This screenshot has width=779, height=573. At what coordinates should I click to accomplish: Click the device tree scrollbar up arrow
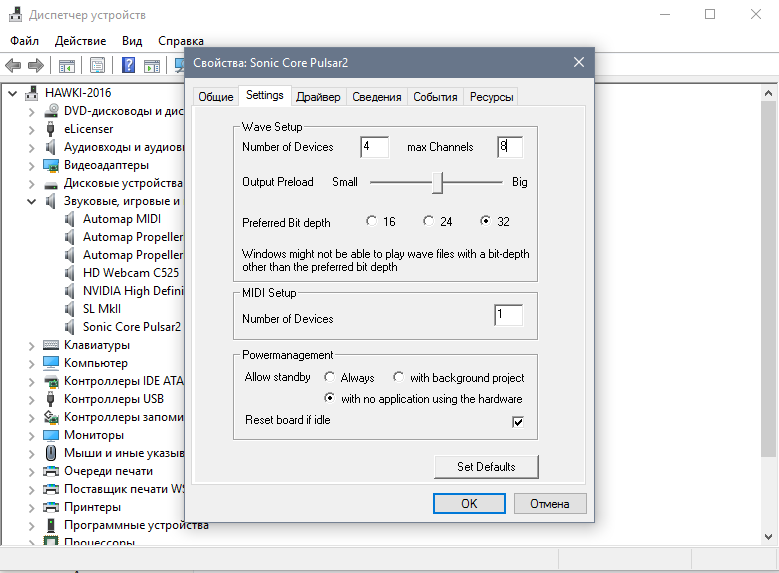coord(768,93)
